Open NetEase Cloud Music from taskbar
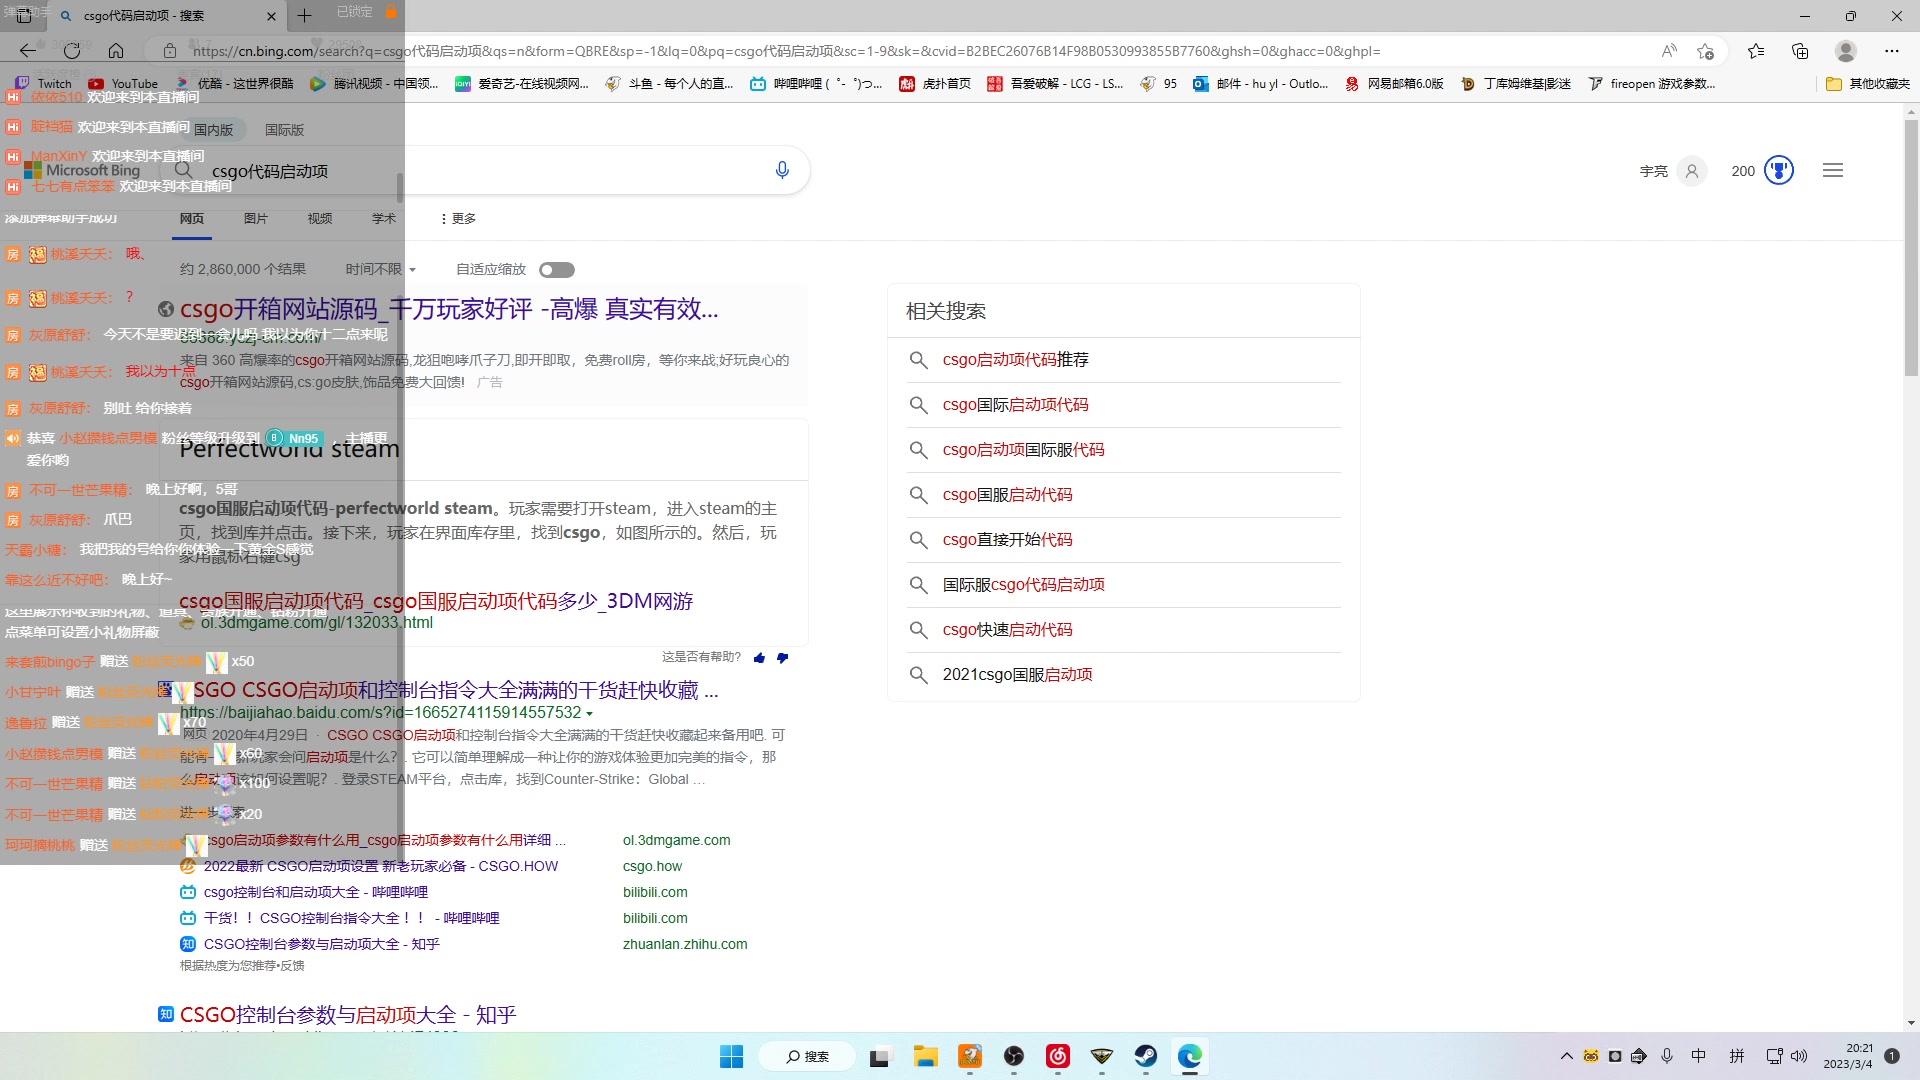Image resolution: width=1920 pixels, height=1080 pixels. (1057, 1056)
